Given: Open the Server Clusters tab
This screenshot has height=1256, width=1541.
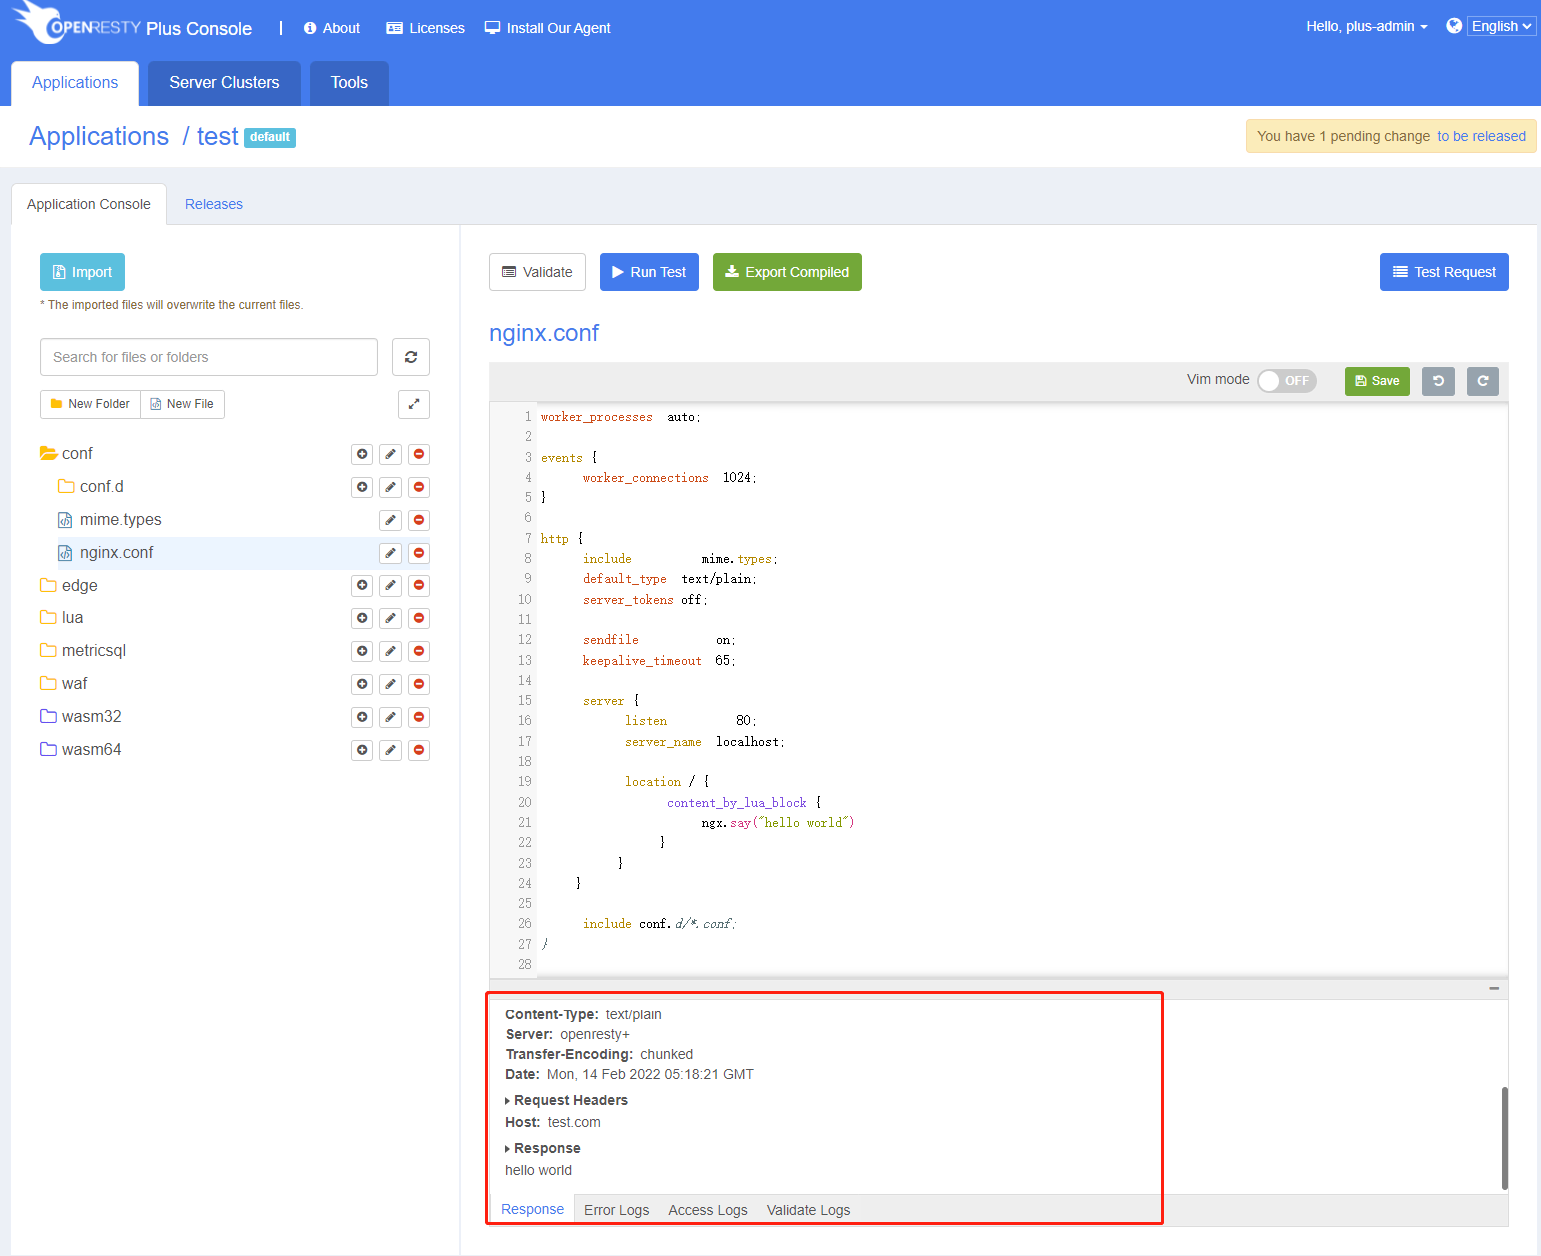Looking at the screenshot, I should (x=224, y=83).
